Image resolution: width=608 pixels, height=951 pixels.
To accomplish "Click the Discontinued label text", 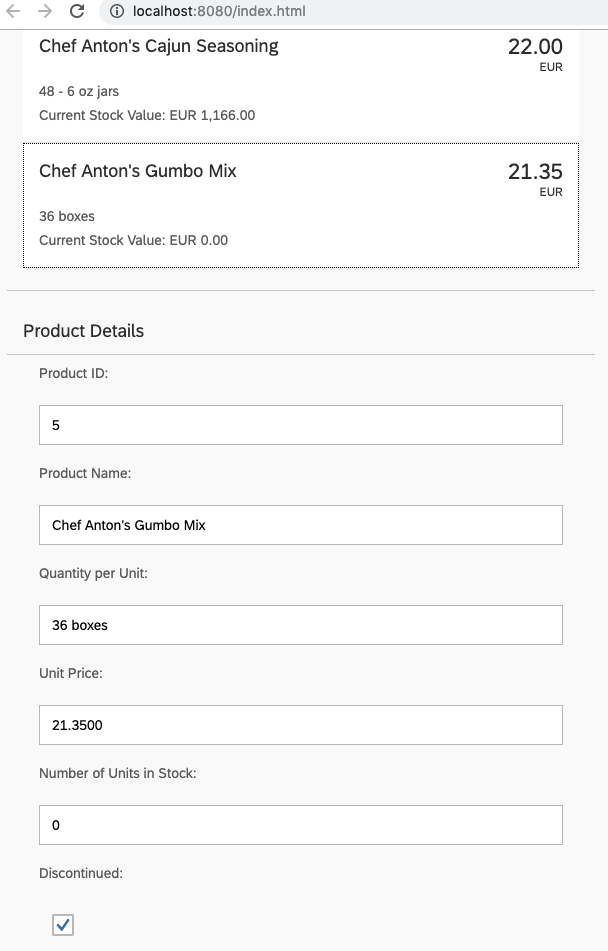I will pyautogui.click(x=81, y=873).
